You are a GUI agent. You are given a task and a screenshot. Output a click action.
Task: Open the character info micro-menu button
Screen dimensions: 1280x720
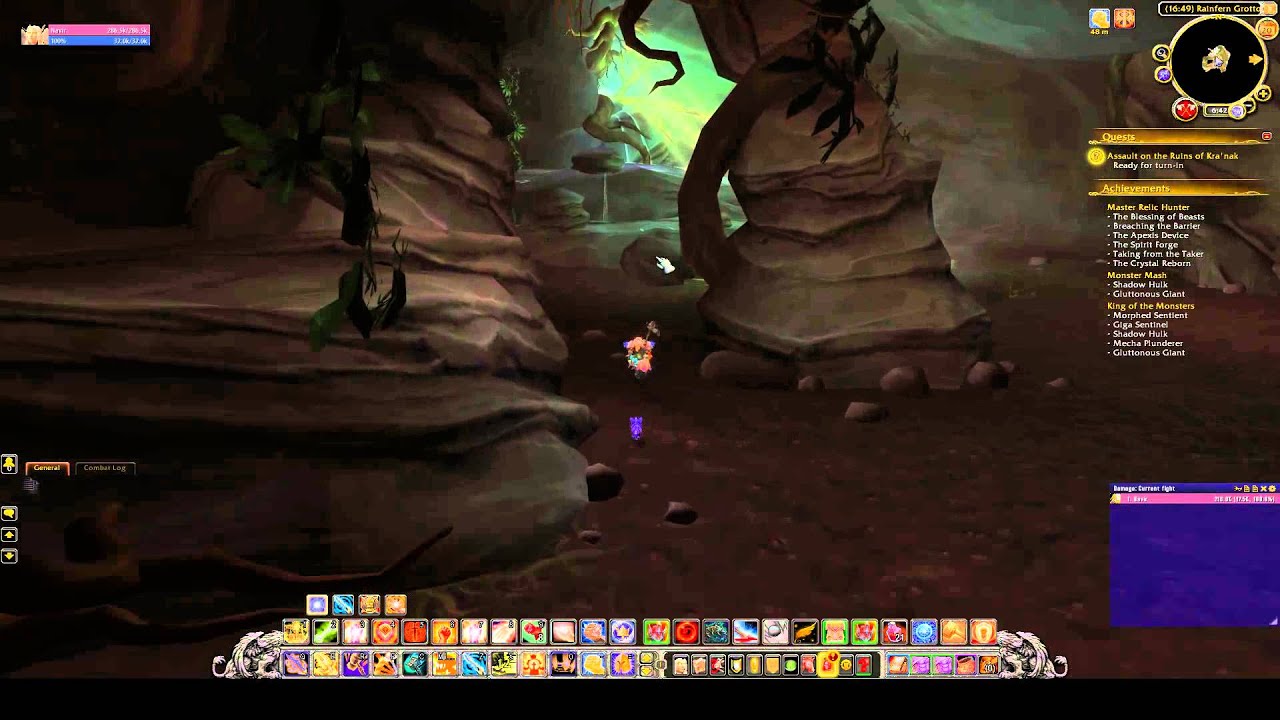680,664
